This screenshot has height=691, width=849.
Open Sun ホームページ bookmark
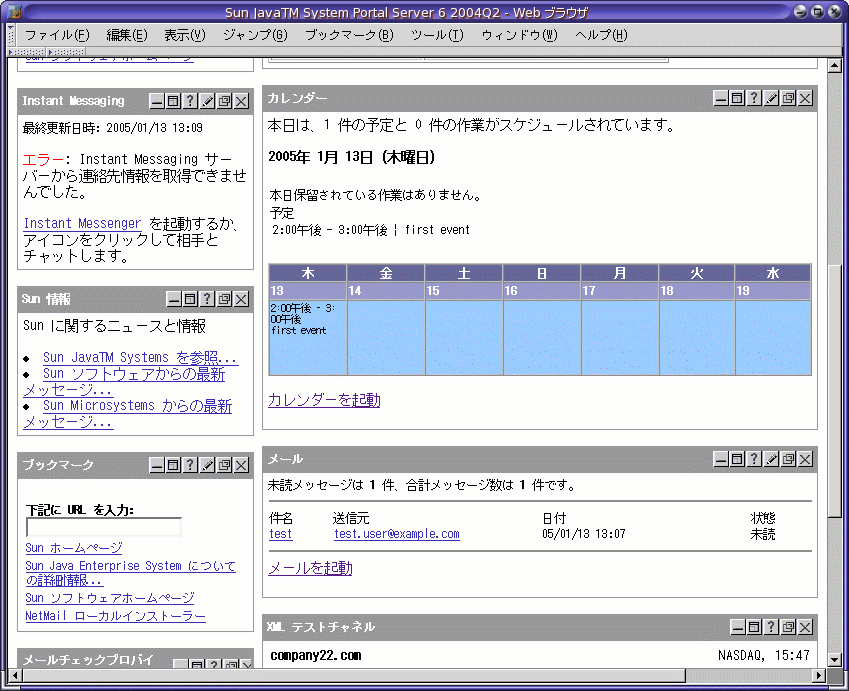[74, 548]
